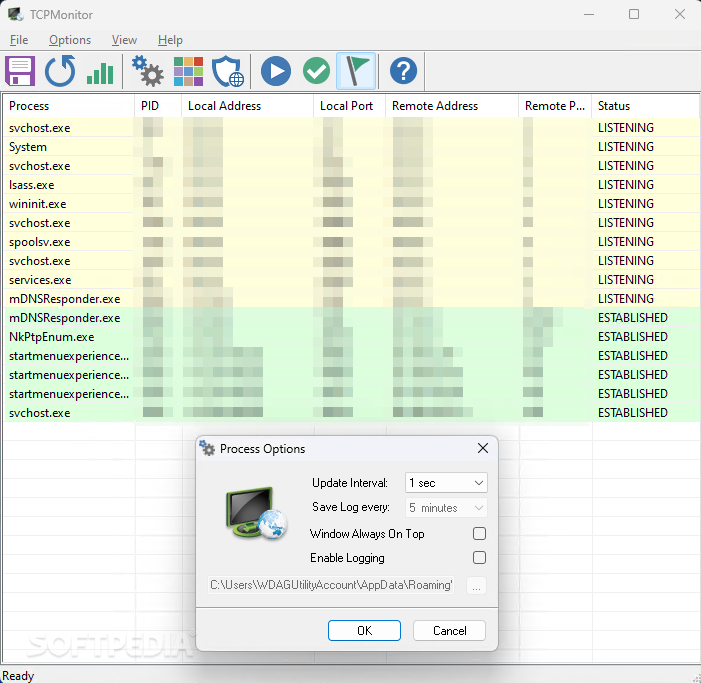The width and height of the screenshot is (701, 683).
Task: Click the purple floppy disk save icon
Action: click(x=20, y=71)
